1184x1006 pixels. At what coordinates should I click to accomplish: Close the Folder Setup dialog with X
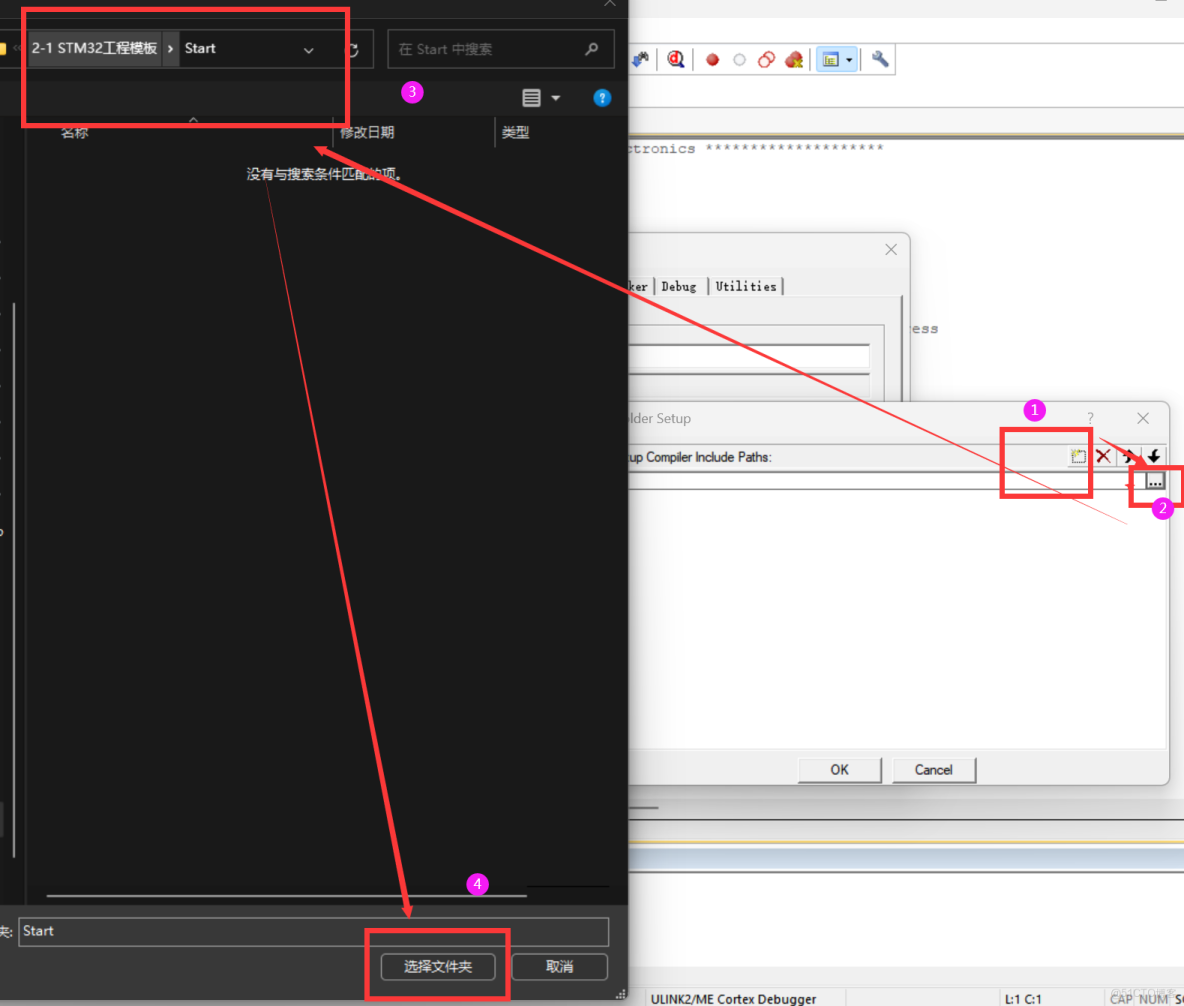[1143, 418]
